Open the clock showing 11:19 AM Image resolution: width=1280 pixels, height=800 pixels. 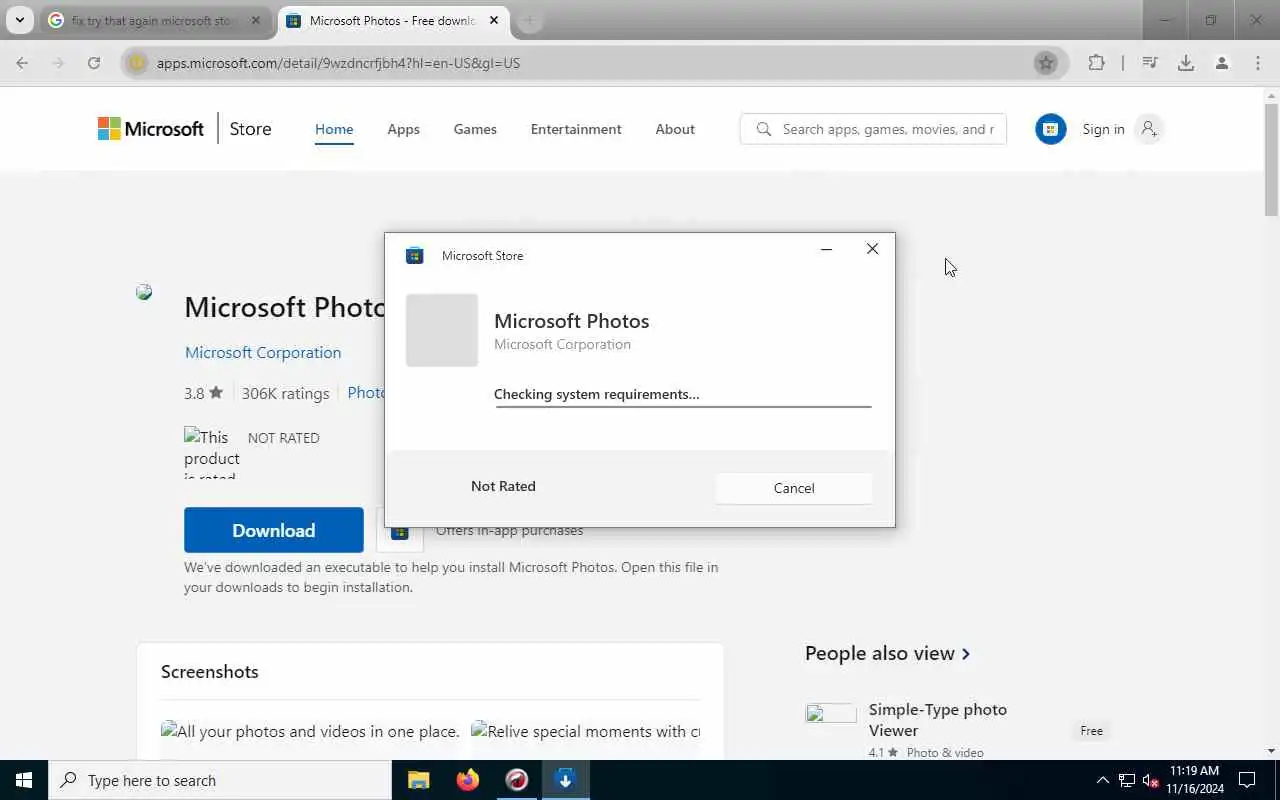pos(1194,780)
